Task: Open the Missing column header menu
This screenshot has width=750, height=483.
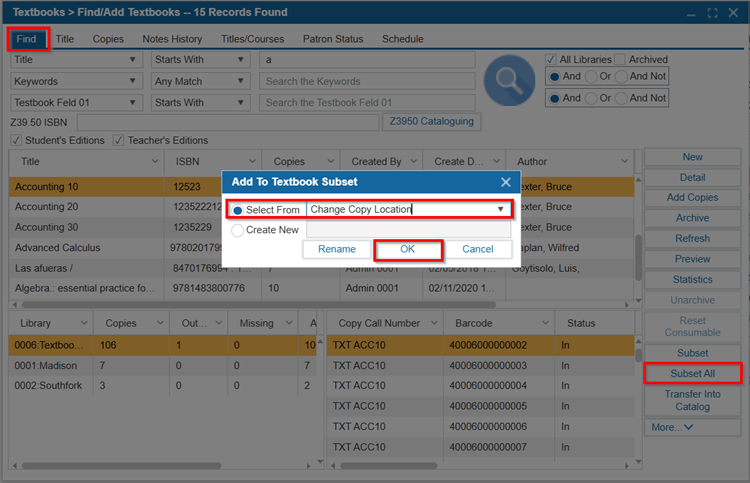Action: click(289, 323)
